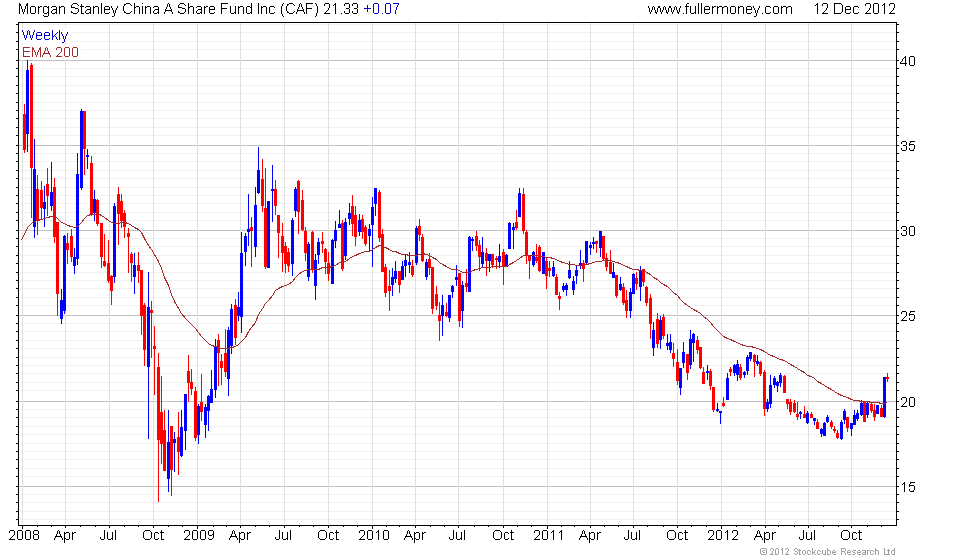This screenshot has width=980, height=560.
Task: Click the '20' price axis label
Action: coord(908,402)
